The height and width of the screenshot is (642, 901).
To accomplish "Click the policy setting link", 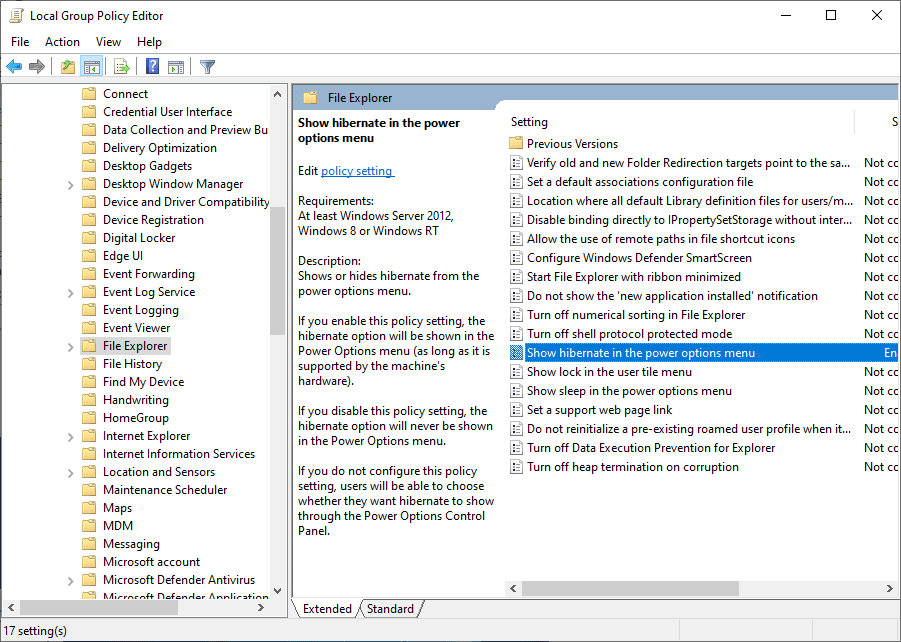I will click(x=357, y=171).
